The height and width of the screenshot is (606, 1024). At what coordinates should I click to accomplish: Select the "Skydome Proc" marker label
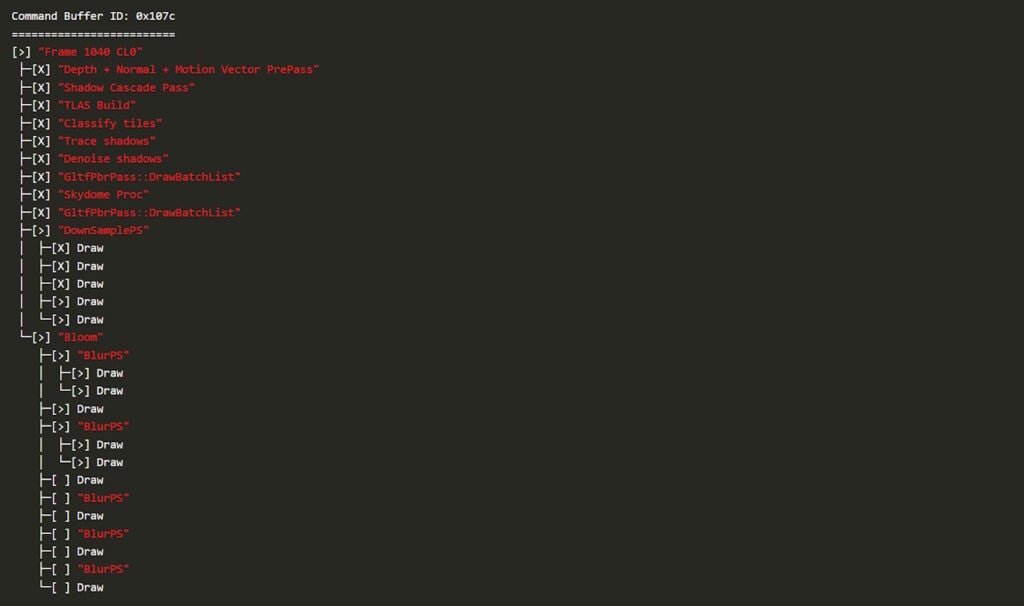pos(103,195)
